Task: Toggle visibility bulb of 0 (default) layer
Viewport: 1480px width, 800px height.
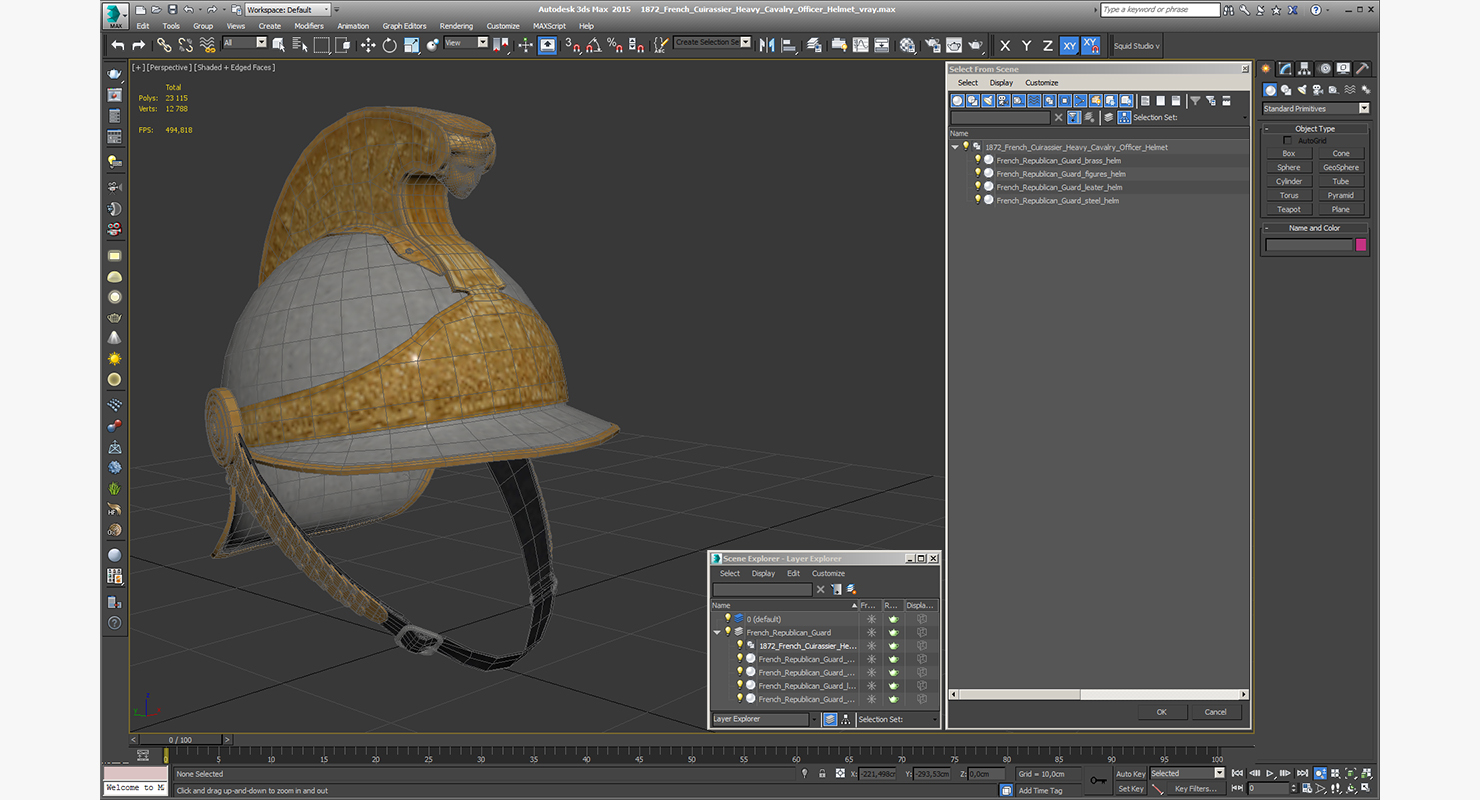Action: click(727, 619)
